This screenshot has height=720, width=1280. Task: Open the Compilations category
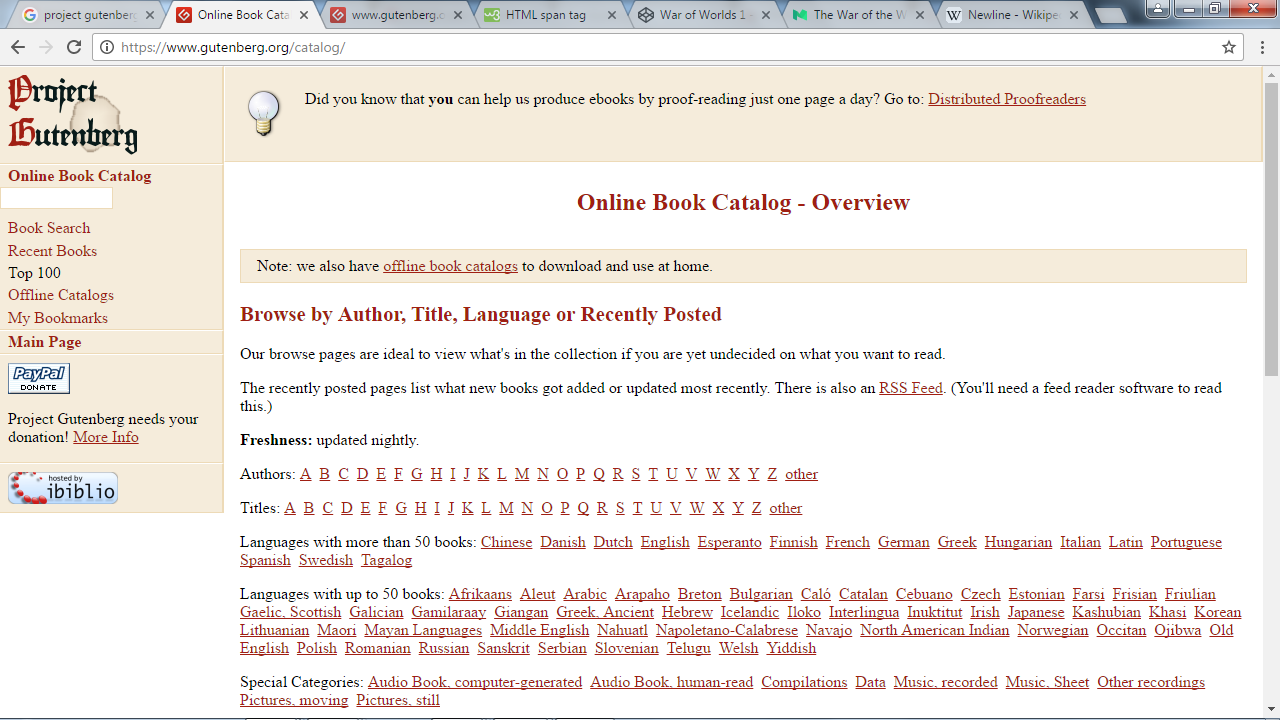[x=804, y=682]
